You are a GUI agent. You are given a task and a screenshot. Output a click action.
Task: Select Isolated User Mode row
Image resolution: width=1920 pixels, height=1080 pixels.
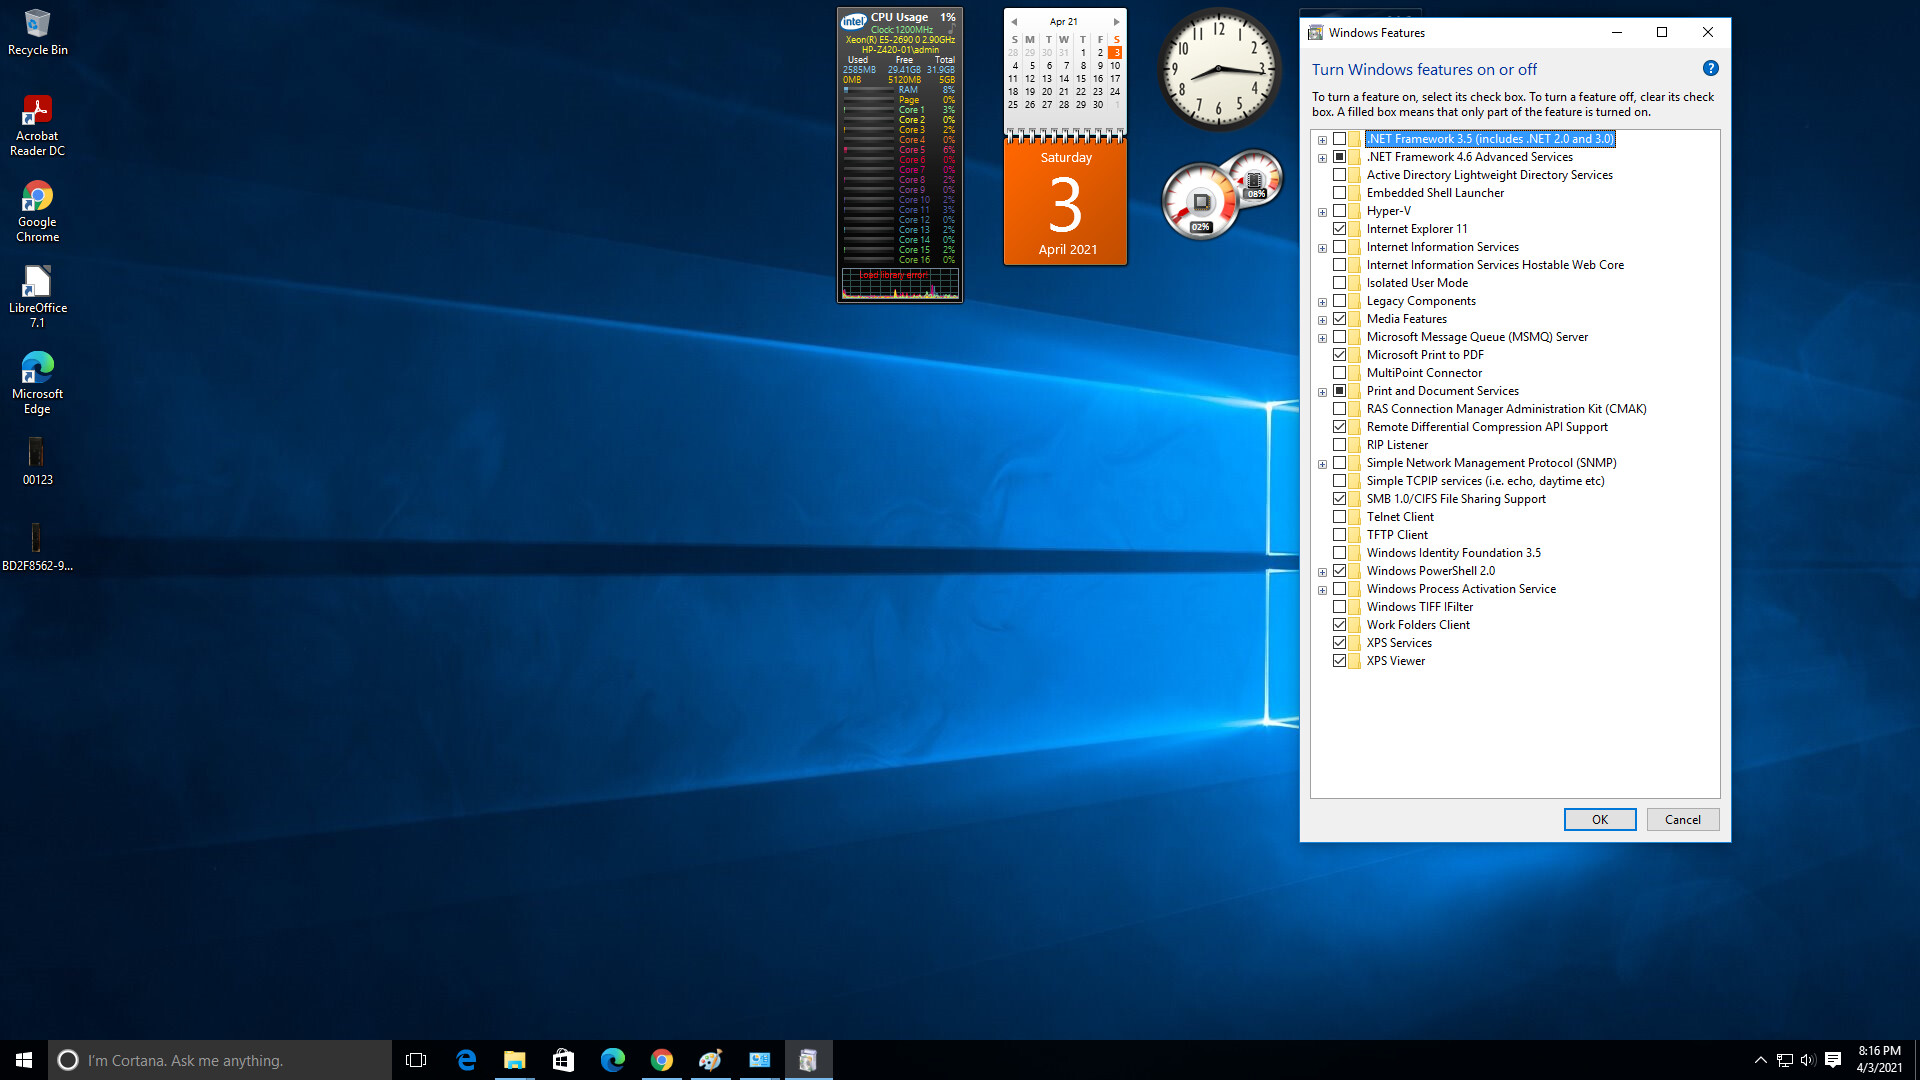pyautogui.click(x=1417, y=283)
